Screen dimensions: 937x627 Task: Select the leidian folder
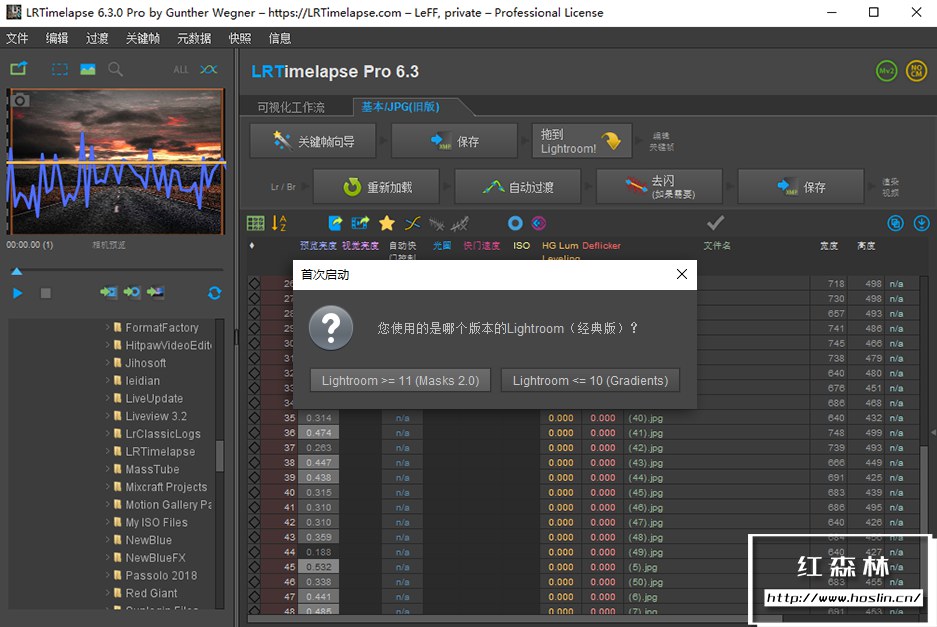pos(142,380)
